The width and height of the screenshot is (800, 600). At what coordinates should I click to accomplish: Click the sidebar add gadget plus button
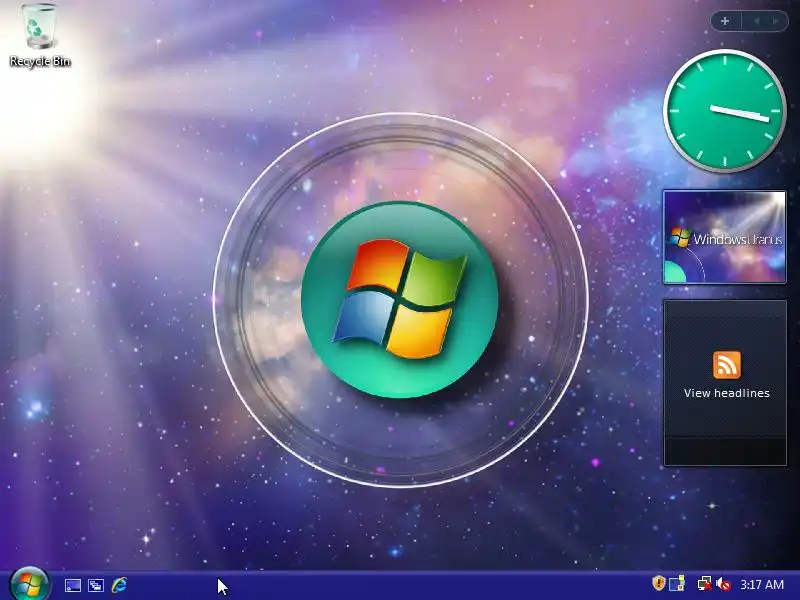point(725,21)
